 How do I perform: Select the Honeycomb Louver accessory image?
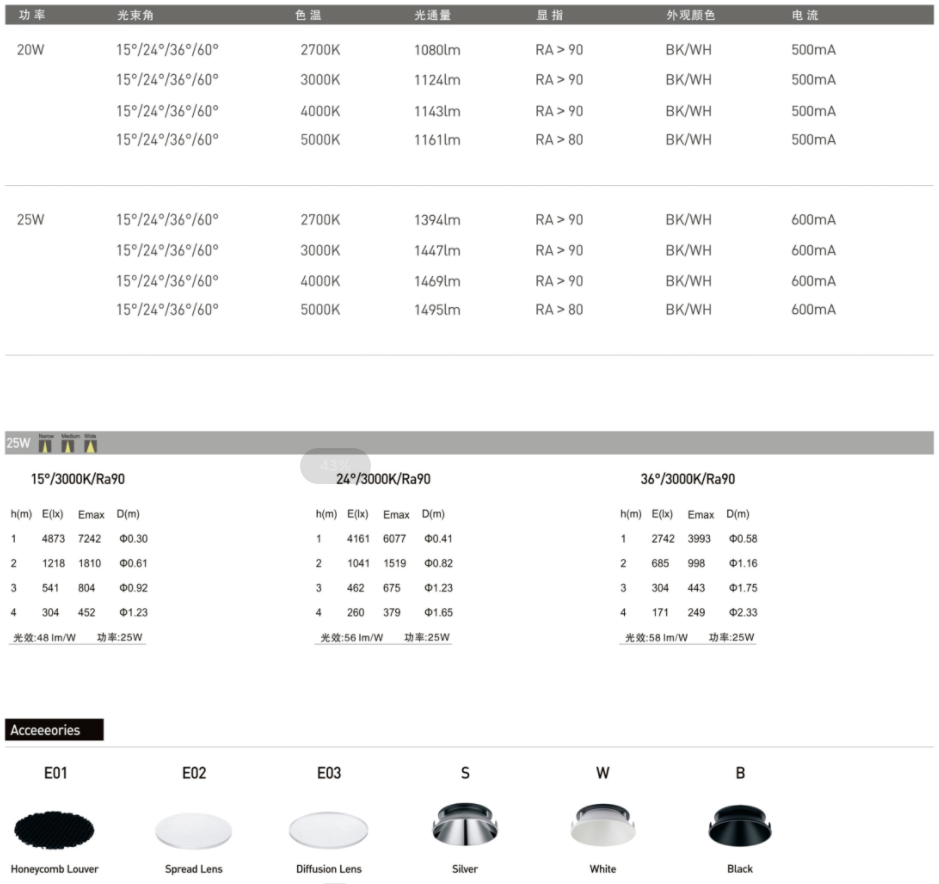click(55, 829)
